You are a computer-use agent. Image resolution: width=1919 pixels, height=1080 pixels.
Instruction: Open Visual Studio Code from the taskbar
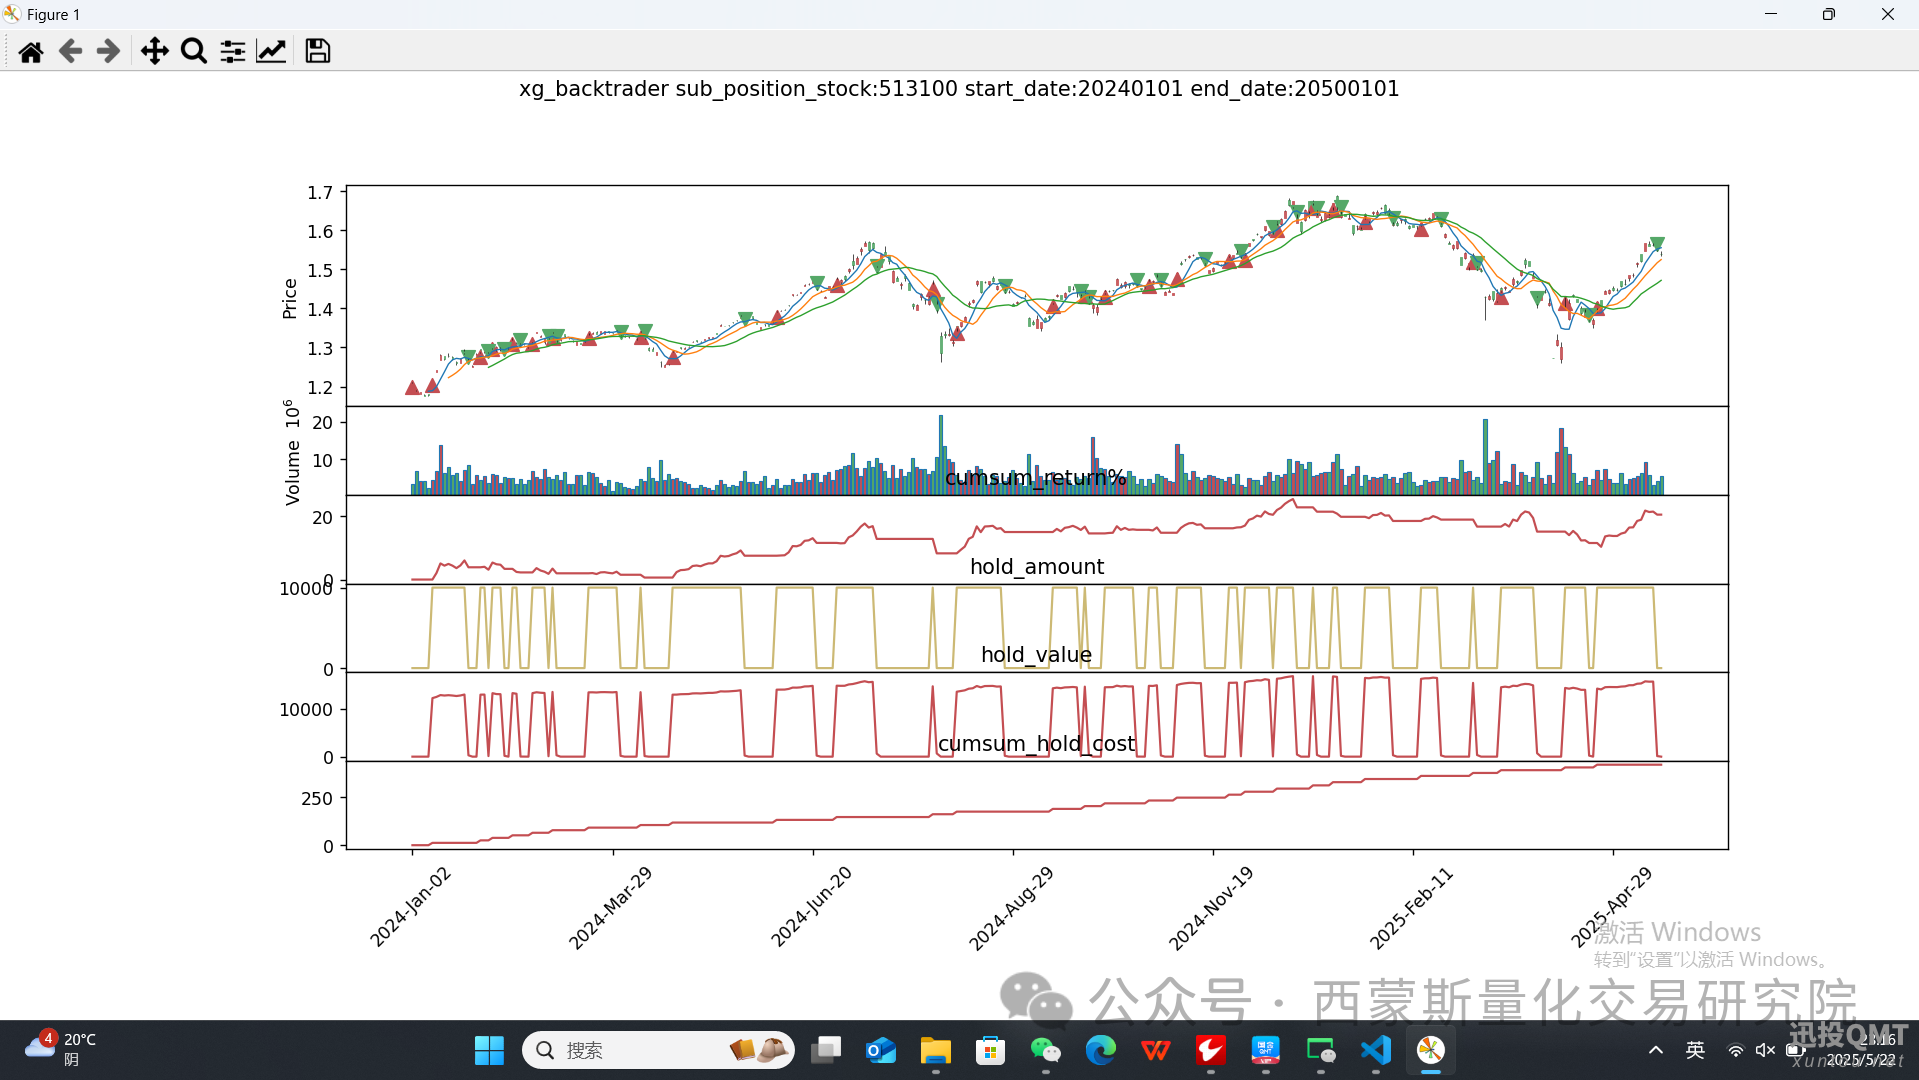(1376, 1050)
